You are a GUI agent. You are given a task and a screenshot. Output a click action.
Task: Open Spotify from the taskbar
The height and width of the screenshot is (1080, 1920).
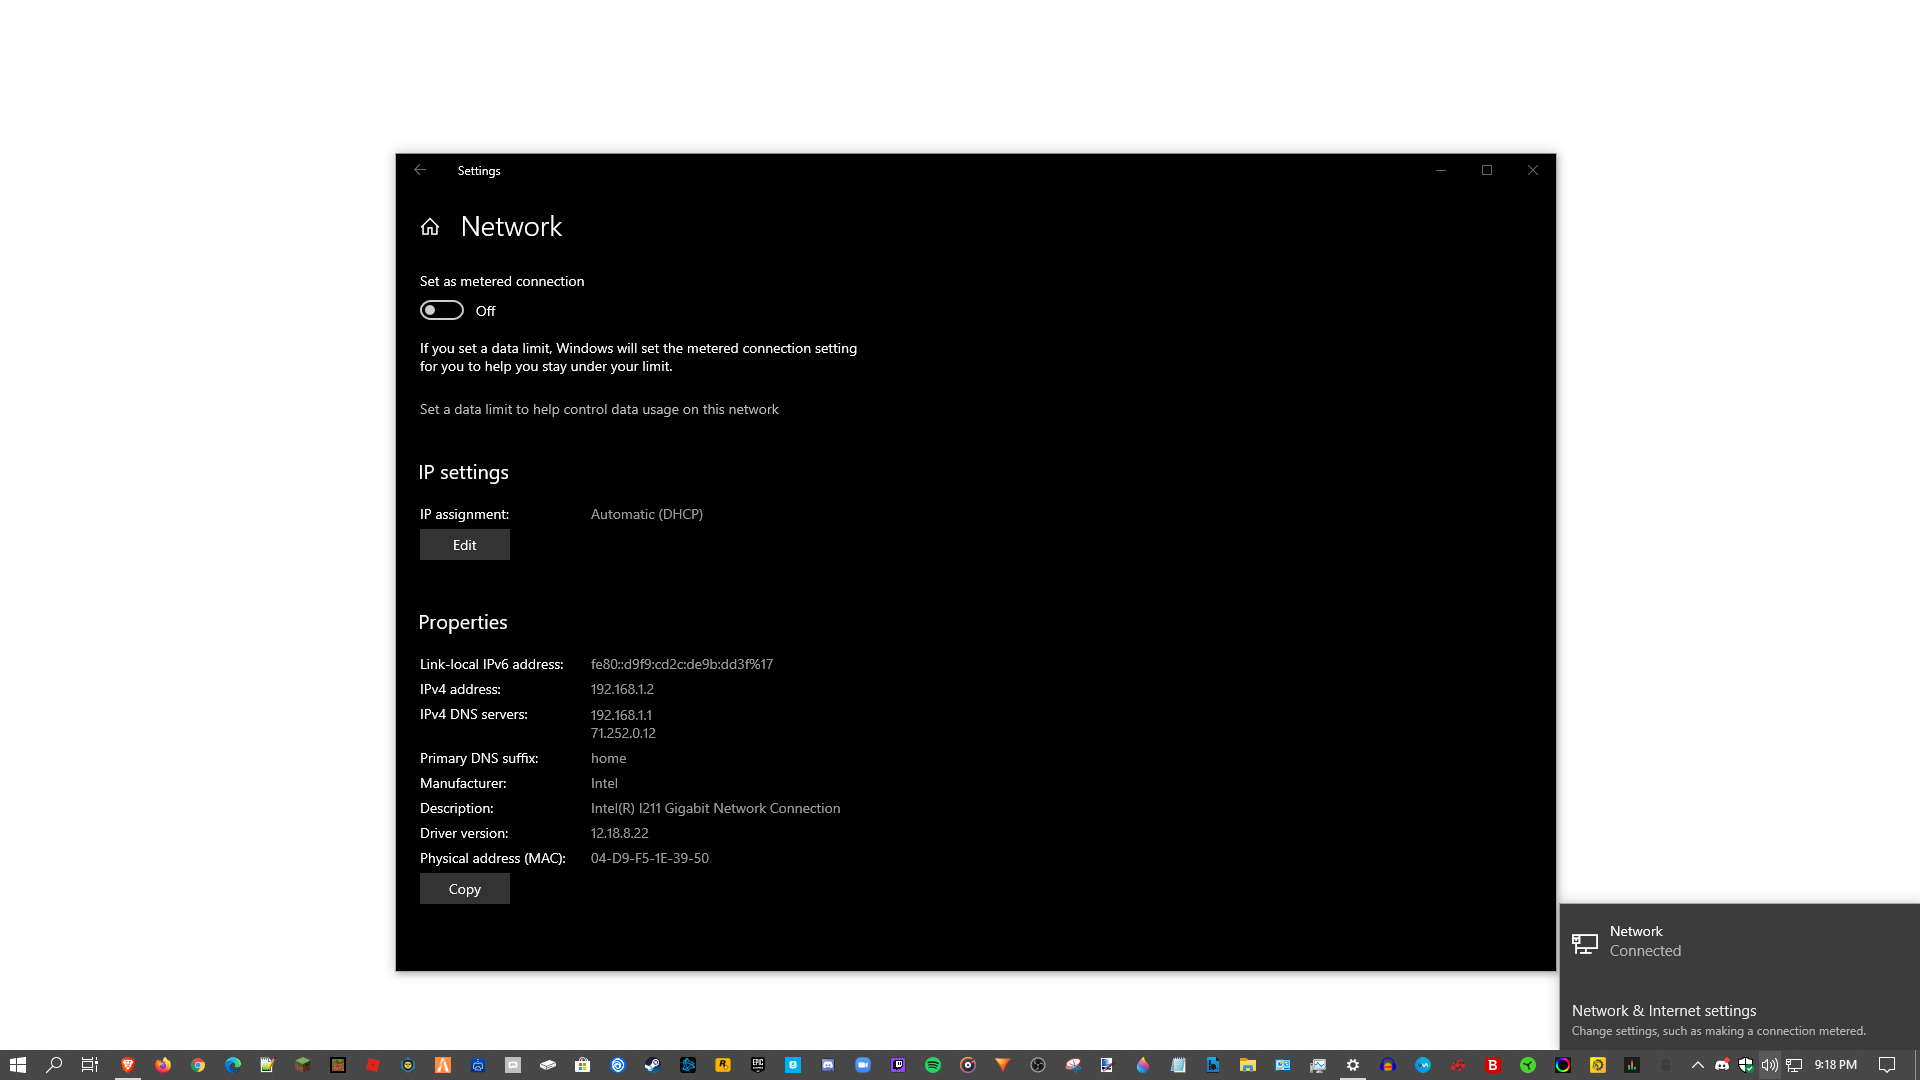[933, 1065]
